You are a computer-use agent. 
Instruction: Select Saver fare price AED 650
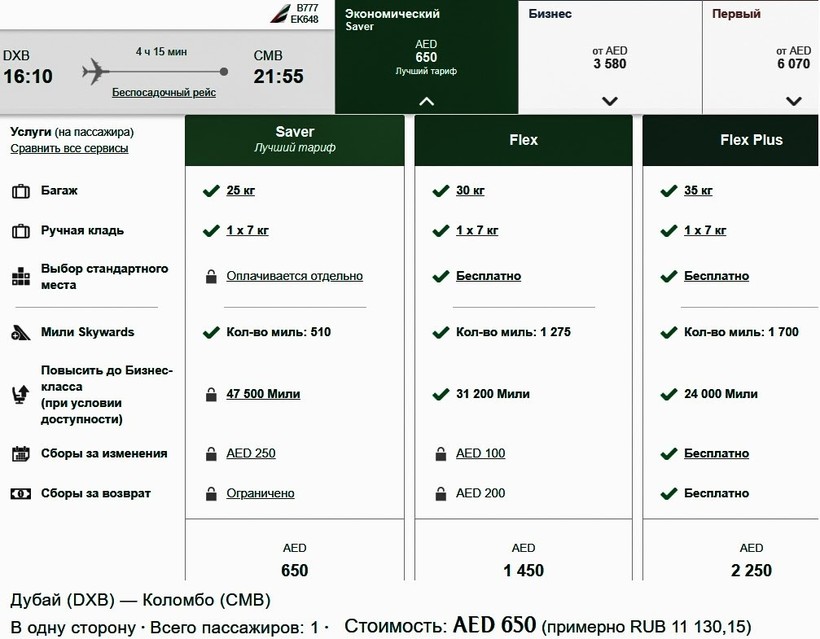click(295, 561)
